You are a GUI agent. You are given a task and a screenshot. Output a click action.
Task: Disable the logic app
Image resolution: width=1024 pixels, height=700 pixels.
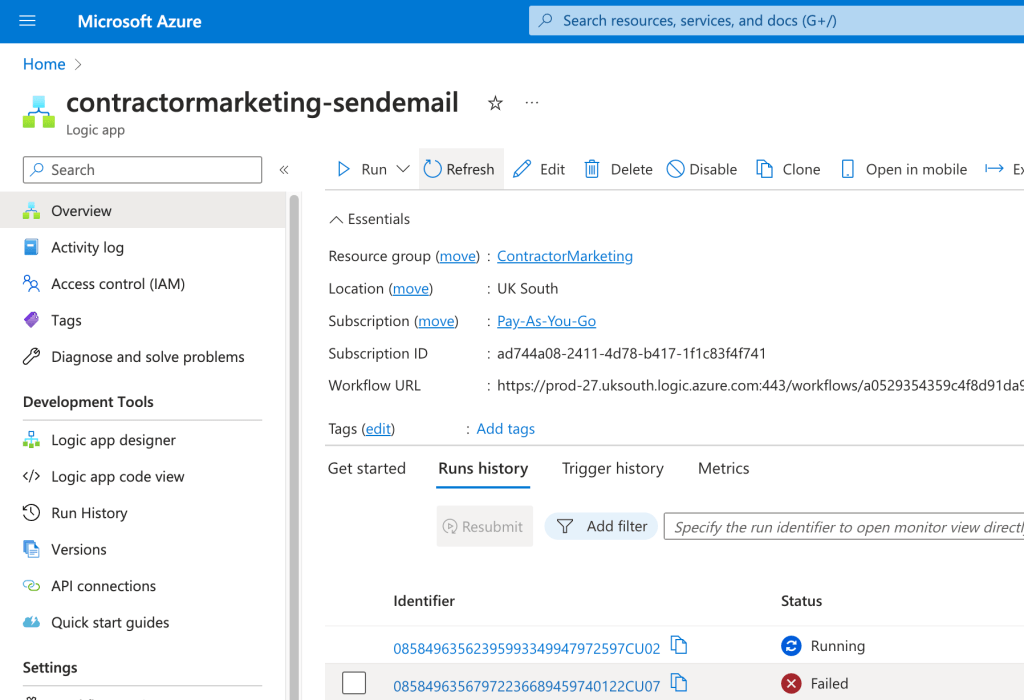click(x=702, y=169)
